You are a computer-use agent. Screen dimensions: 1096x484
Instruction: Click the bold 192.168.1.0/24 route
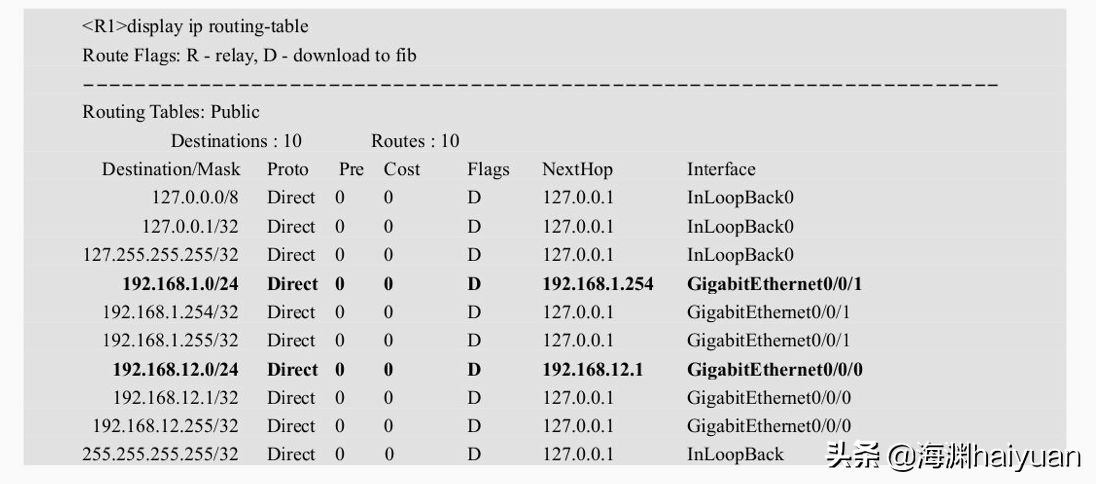click(x=181, y=284)
